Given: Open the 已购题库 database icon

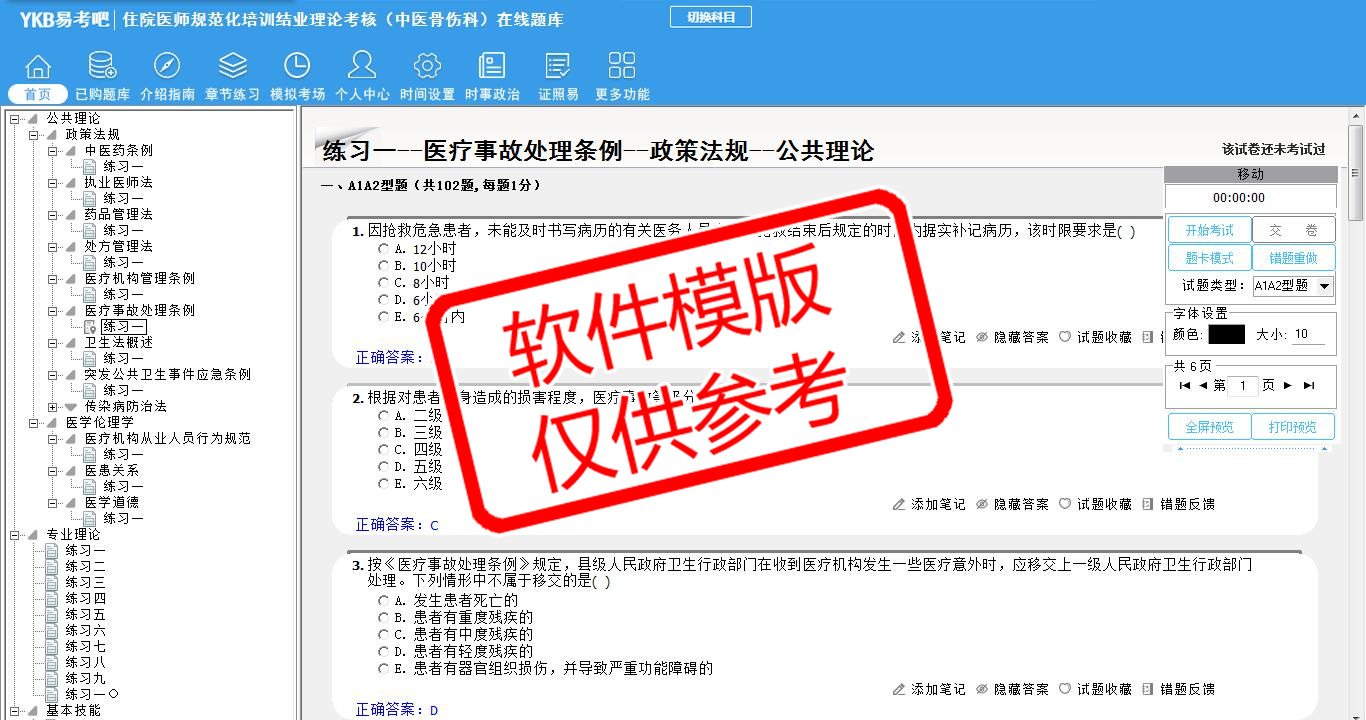Looking at the screenshot, I should pyautogui.click(x=102, y=66).
